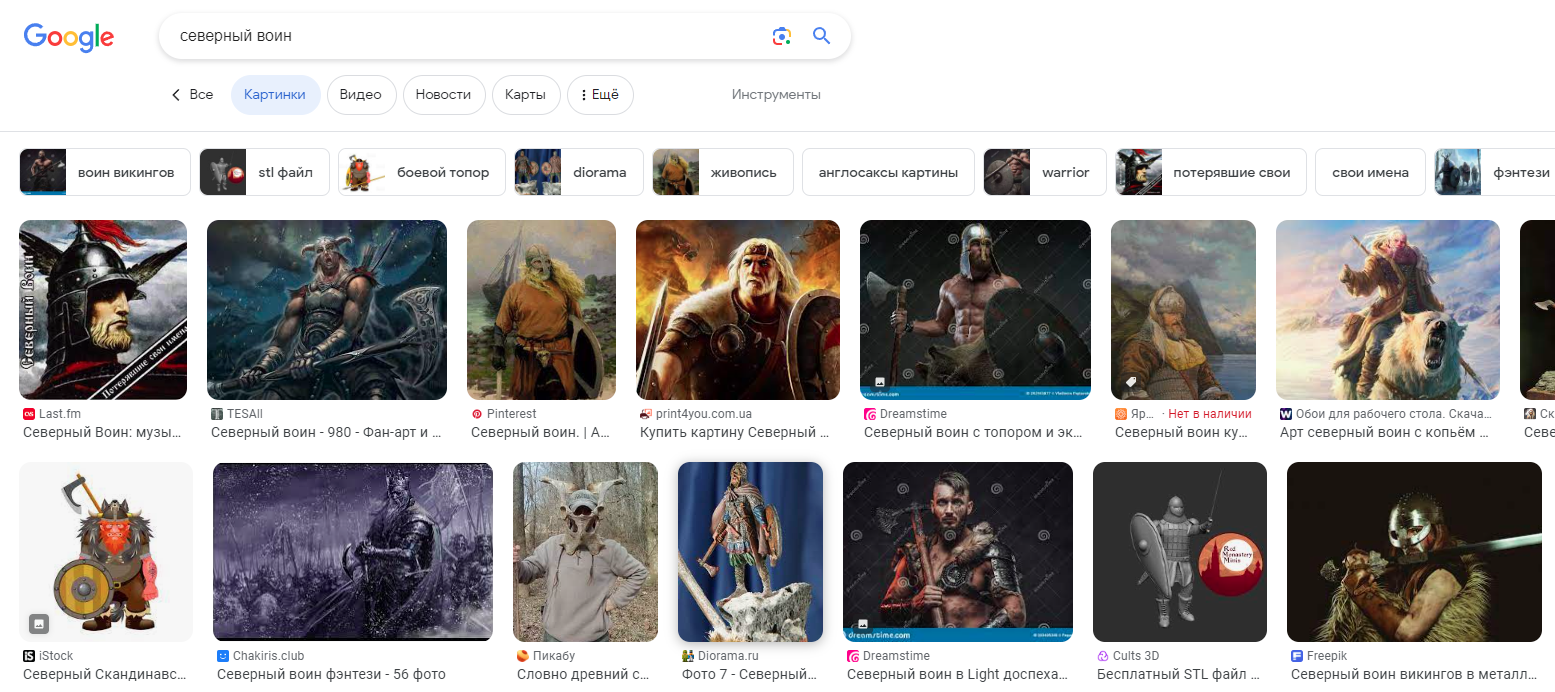Viewport: 1555px width, 692px height.
Task: Open the polar bear warrior thumbnail
Action: point(1387,310)
